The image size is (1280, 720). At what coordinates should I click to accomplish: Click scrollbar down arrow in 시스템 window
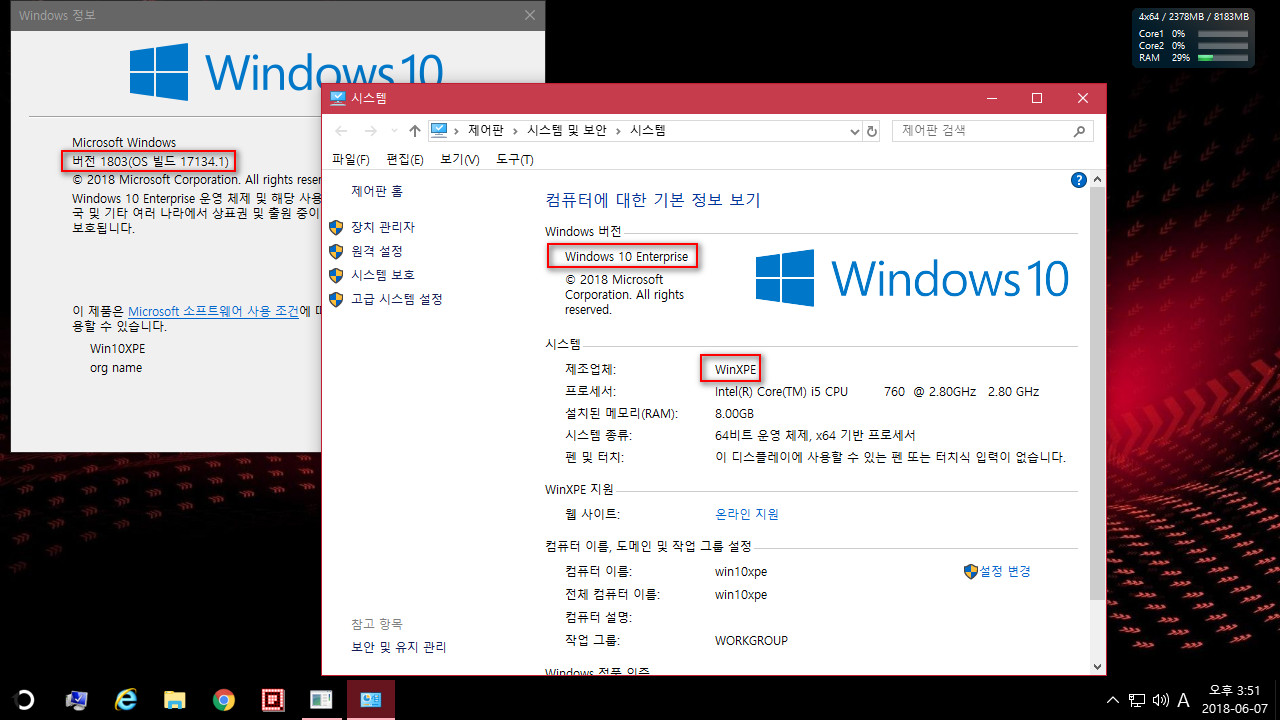pos(1097,665)
